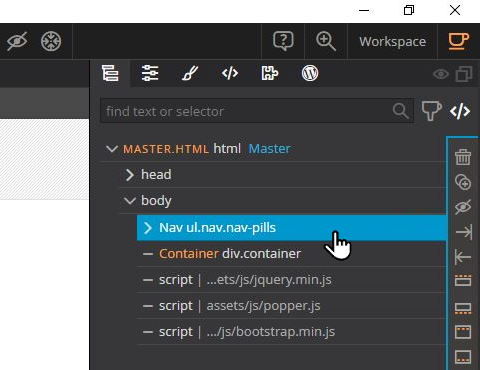480x370 pixels.
Task: Toggle the hidden-eye visibility icon in top toolbar
Action: tap(17, 41)
